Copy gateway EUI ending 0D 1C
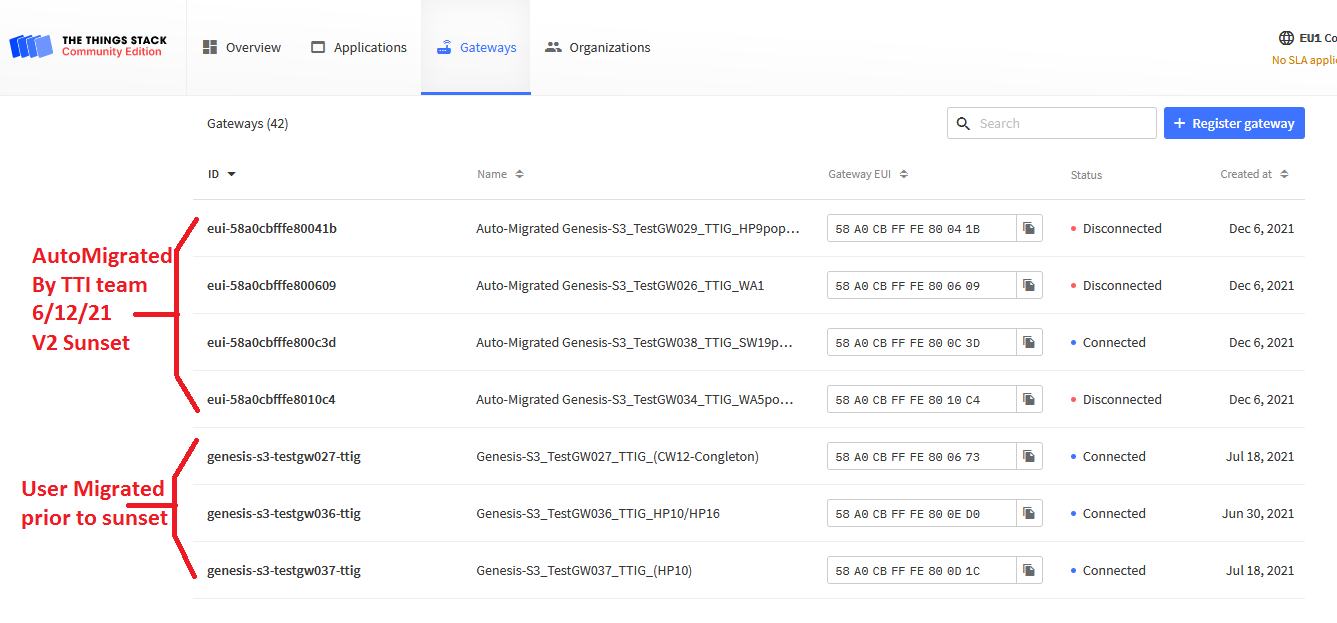The height and width of the screenshot is (623, 1337). tap(1028, 571)
